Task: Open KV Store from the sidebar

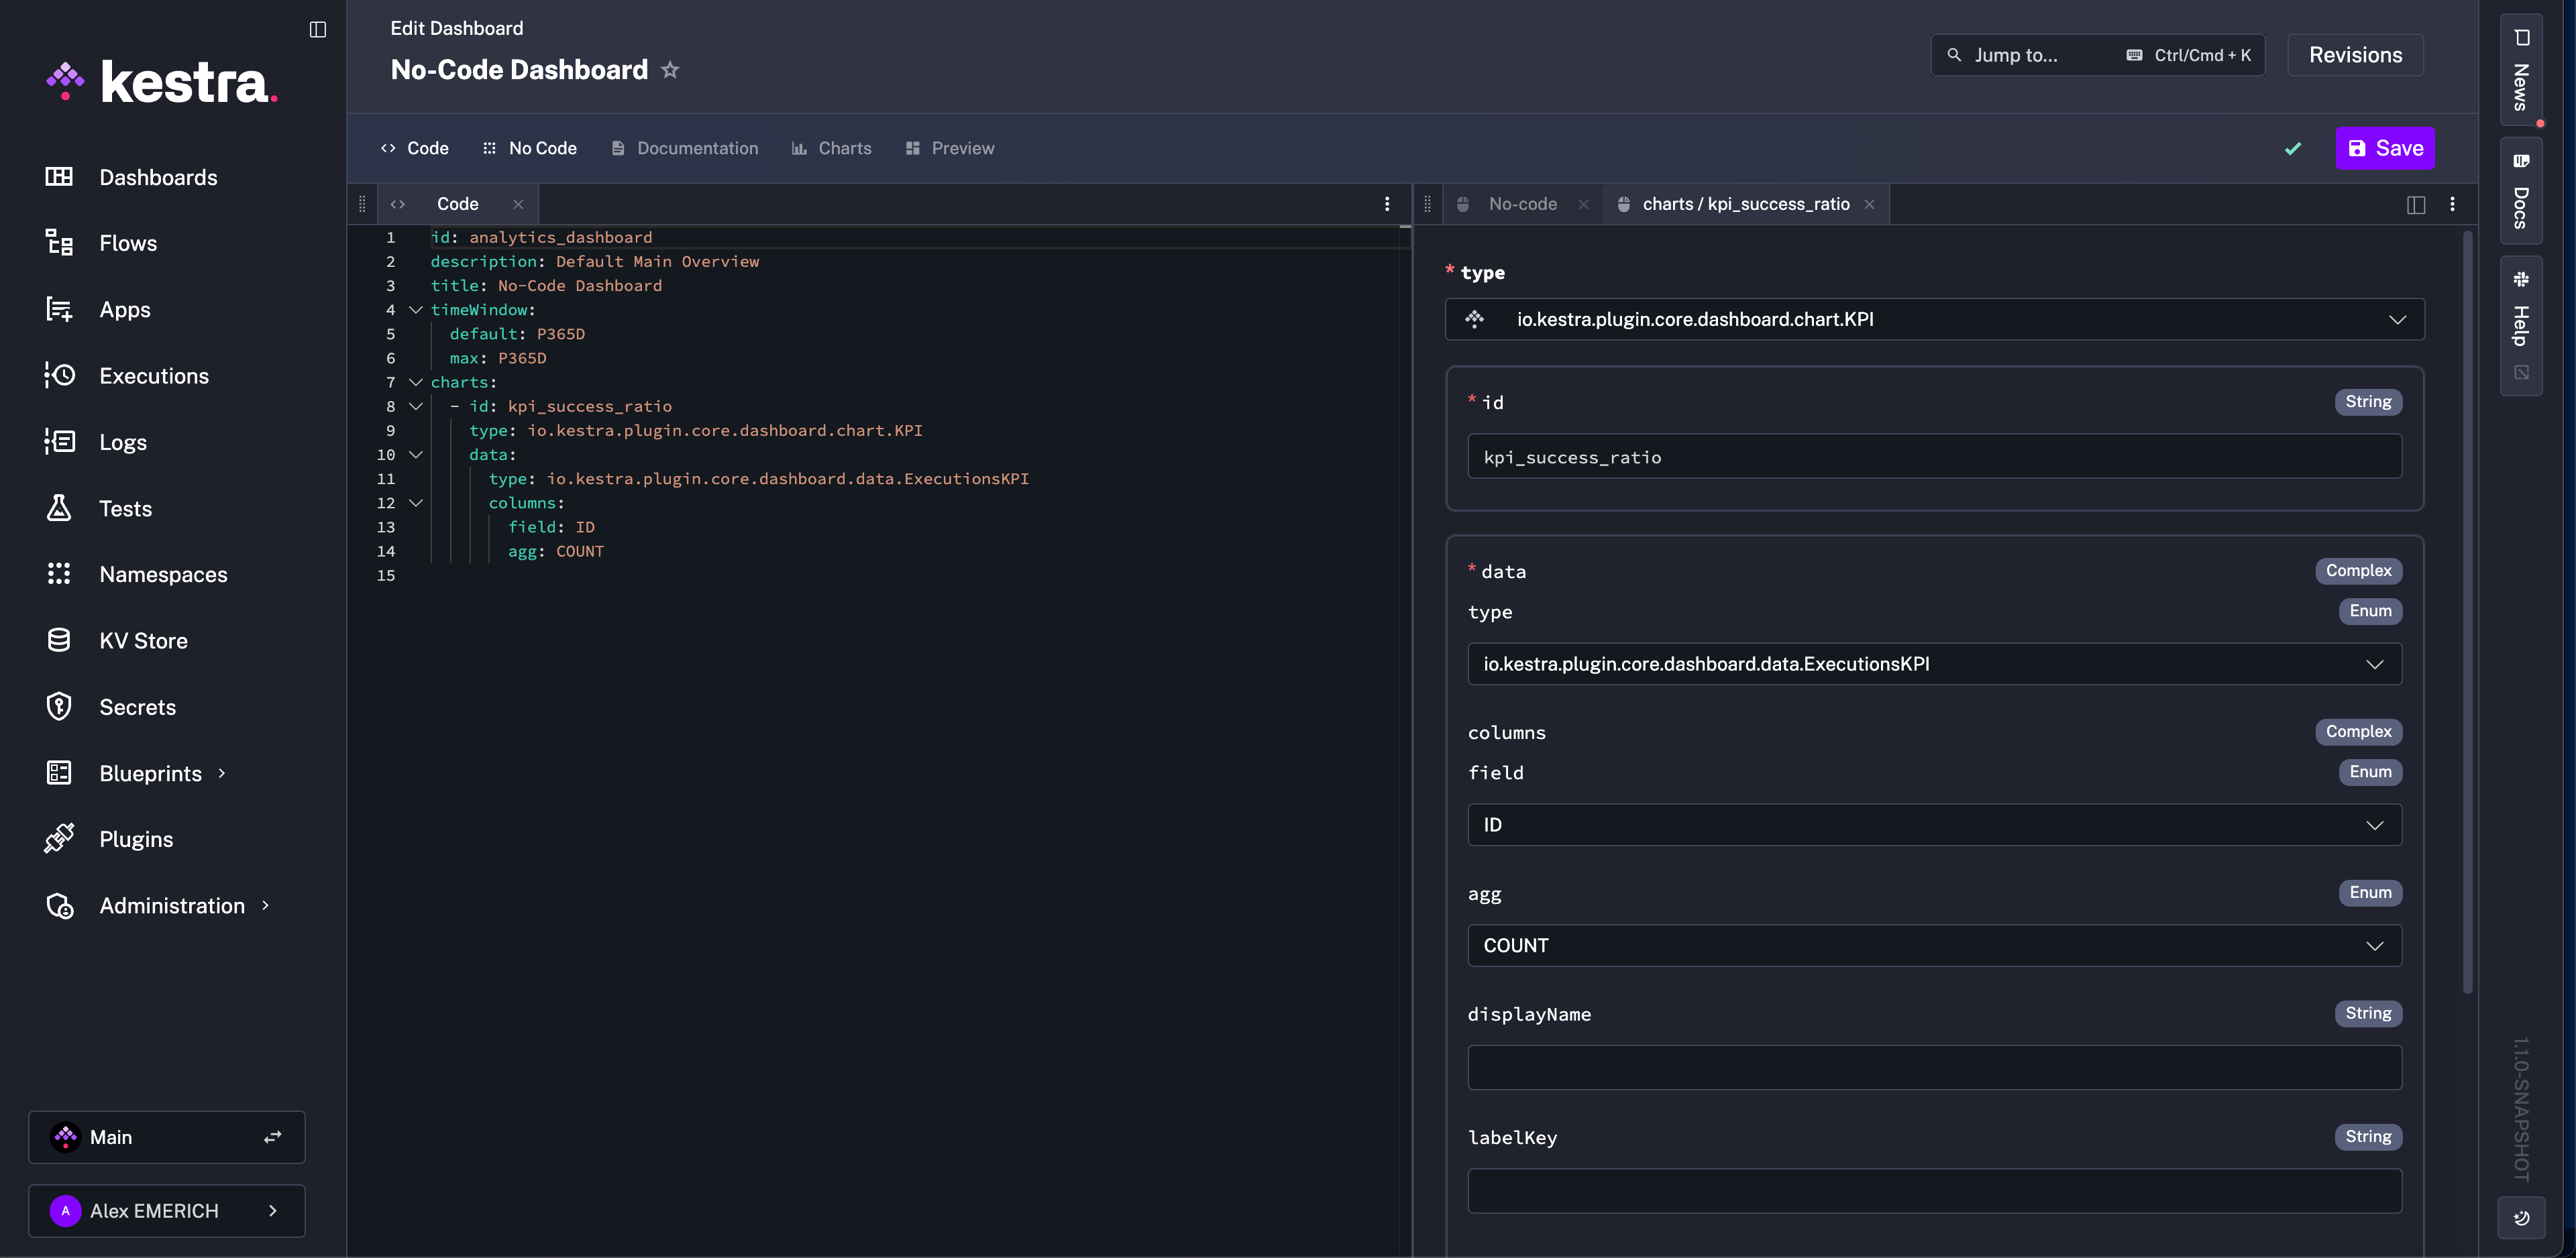Action: point(143,641)
